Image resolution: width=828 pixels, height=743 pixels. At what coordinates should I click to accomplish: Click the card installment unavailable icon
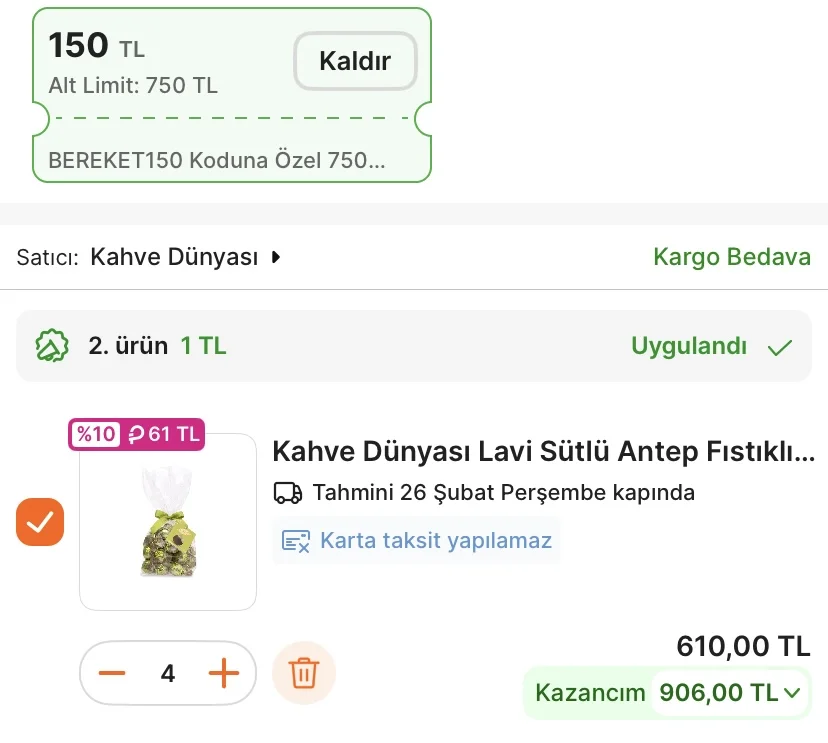point(296,541)
